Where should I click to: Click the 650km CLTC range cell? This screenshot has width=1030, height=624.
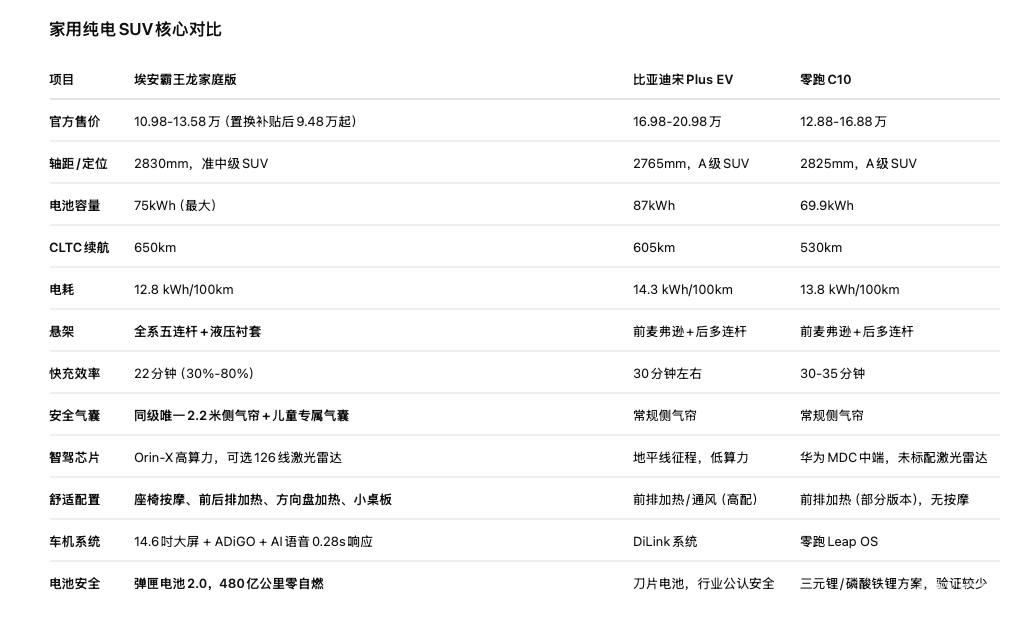point(155,248)
